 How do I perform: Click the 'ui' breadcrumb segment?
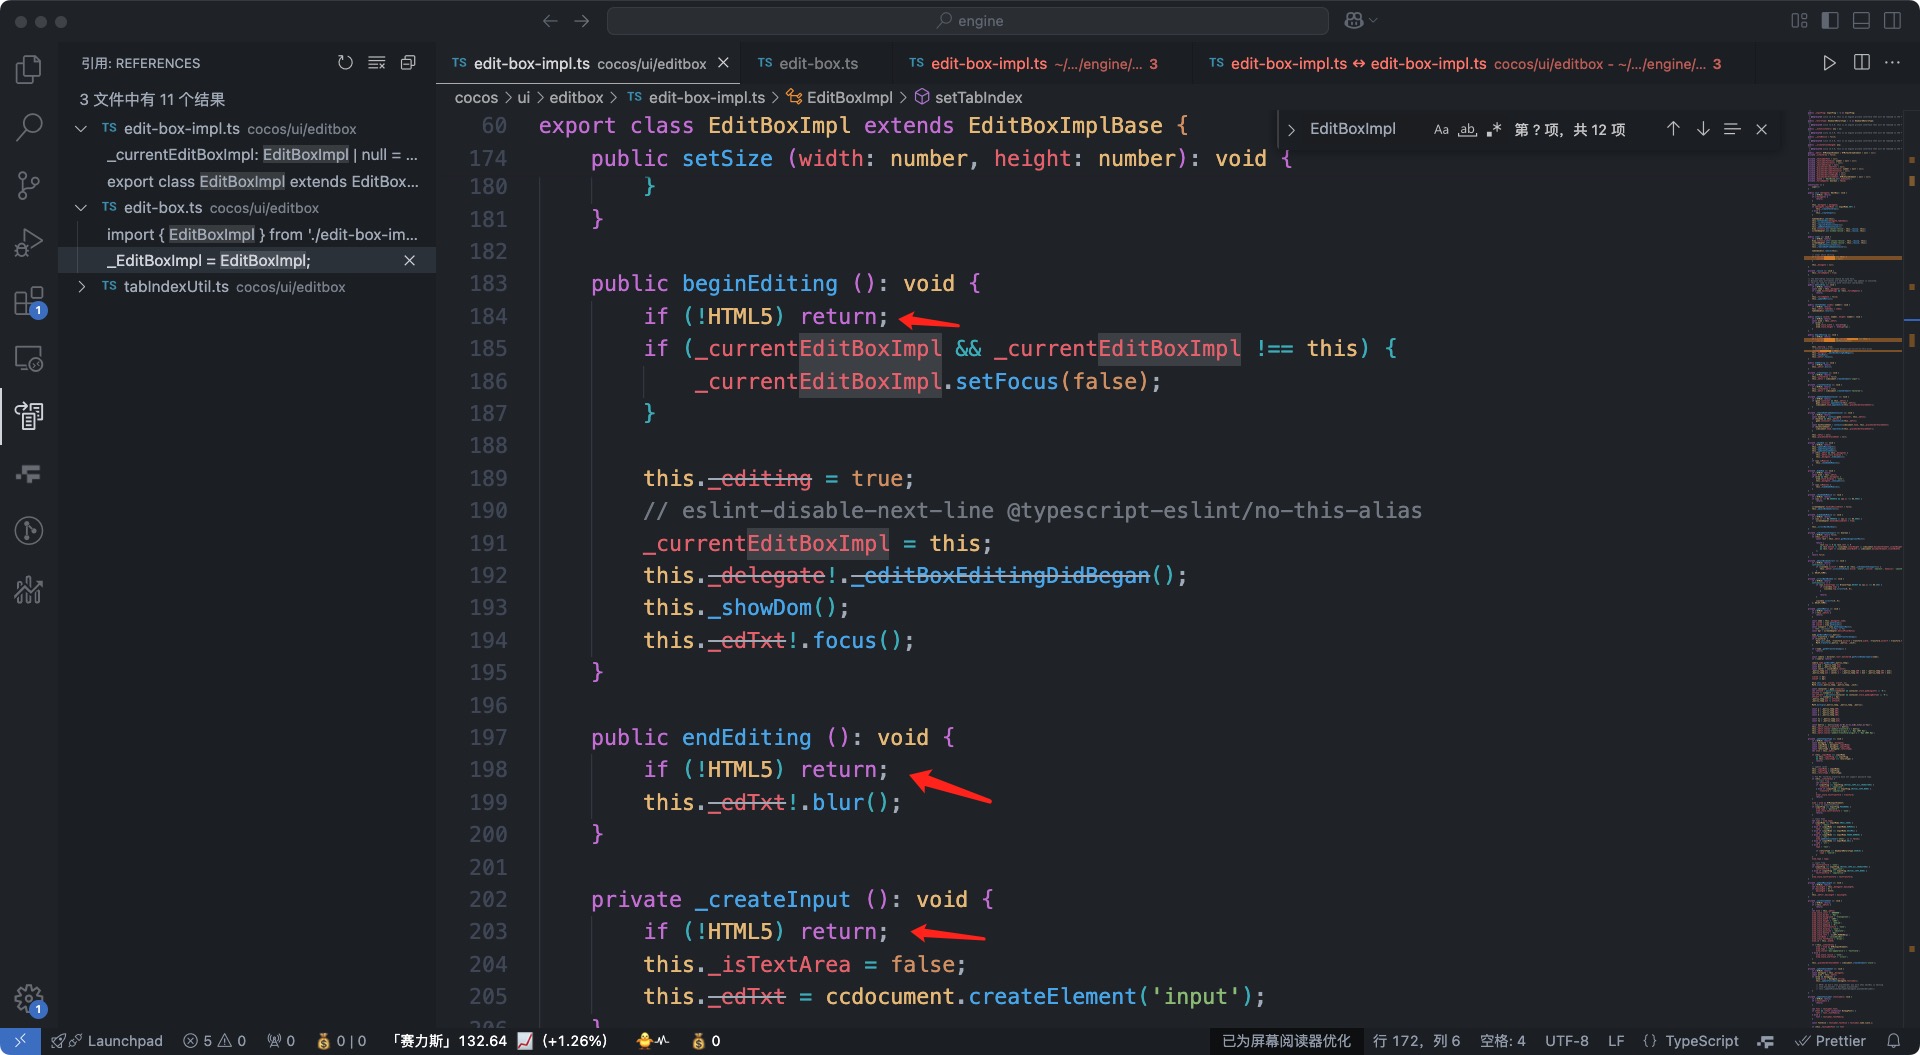pos(523,97)
